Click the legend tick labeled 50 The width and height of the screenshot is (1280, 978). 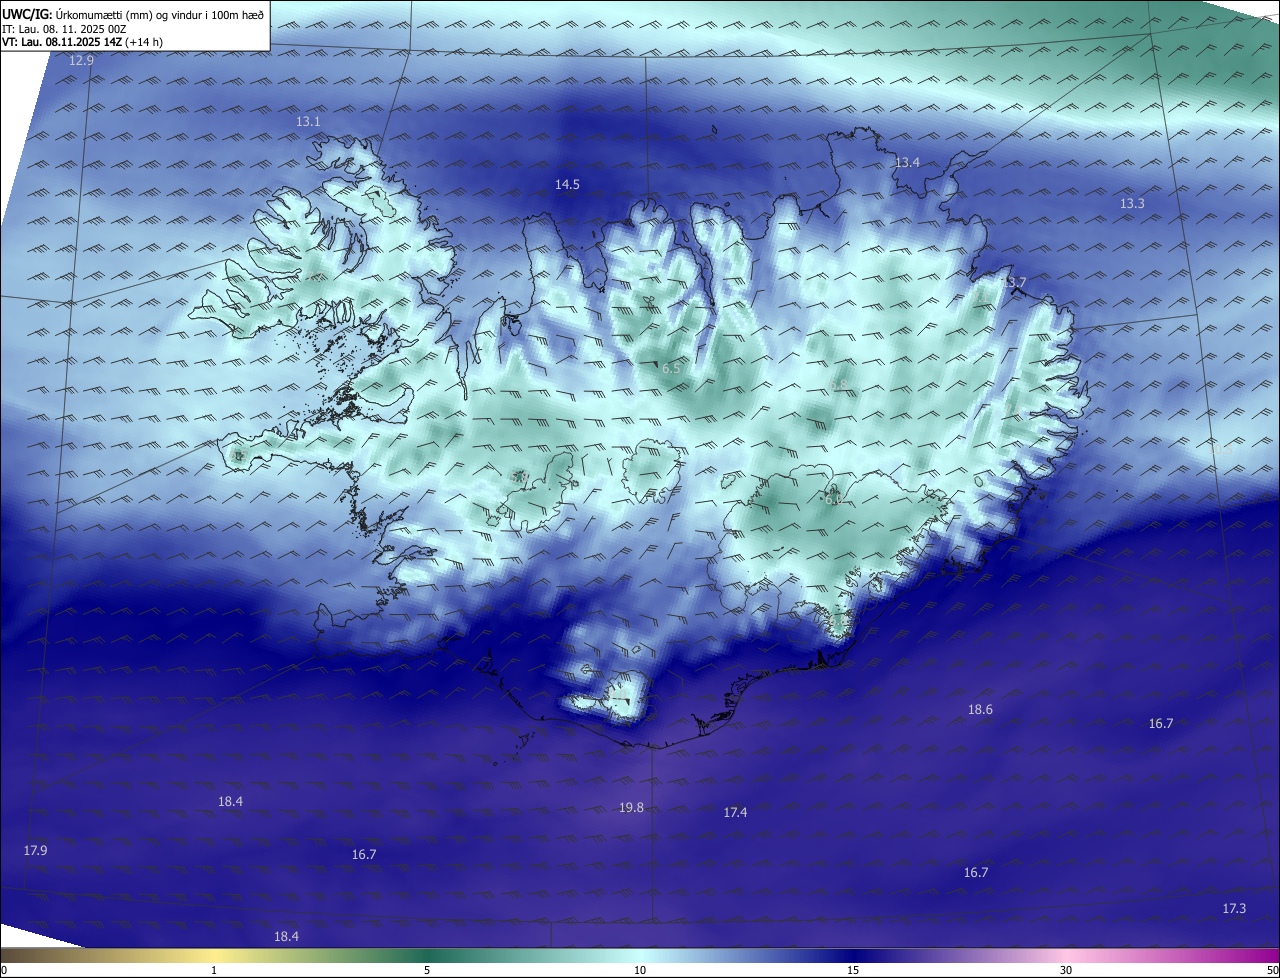pos(1272,970)
